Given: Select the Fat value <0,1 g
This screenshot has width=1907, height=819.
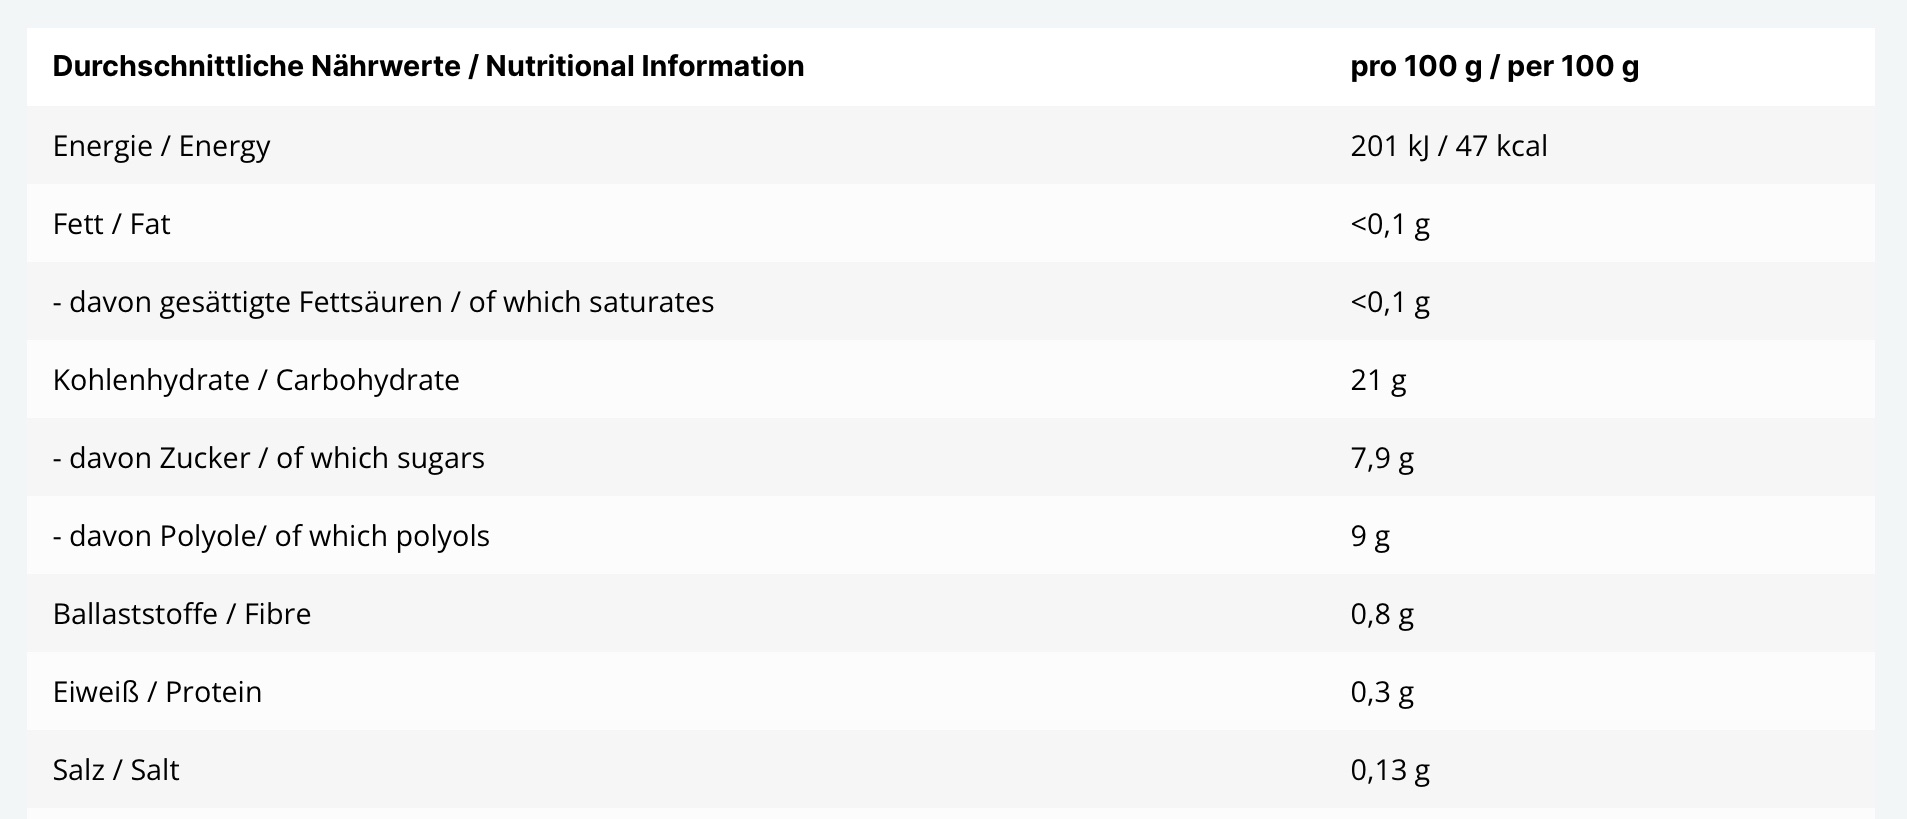Looking at the screenshot, I should click(1390, 224).
